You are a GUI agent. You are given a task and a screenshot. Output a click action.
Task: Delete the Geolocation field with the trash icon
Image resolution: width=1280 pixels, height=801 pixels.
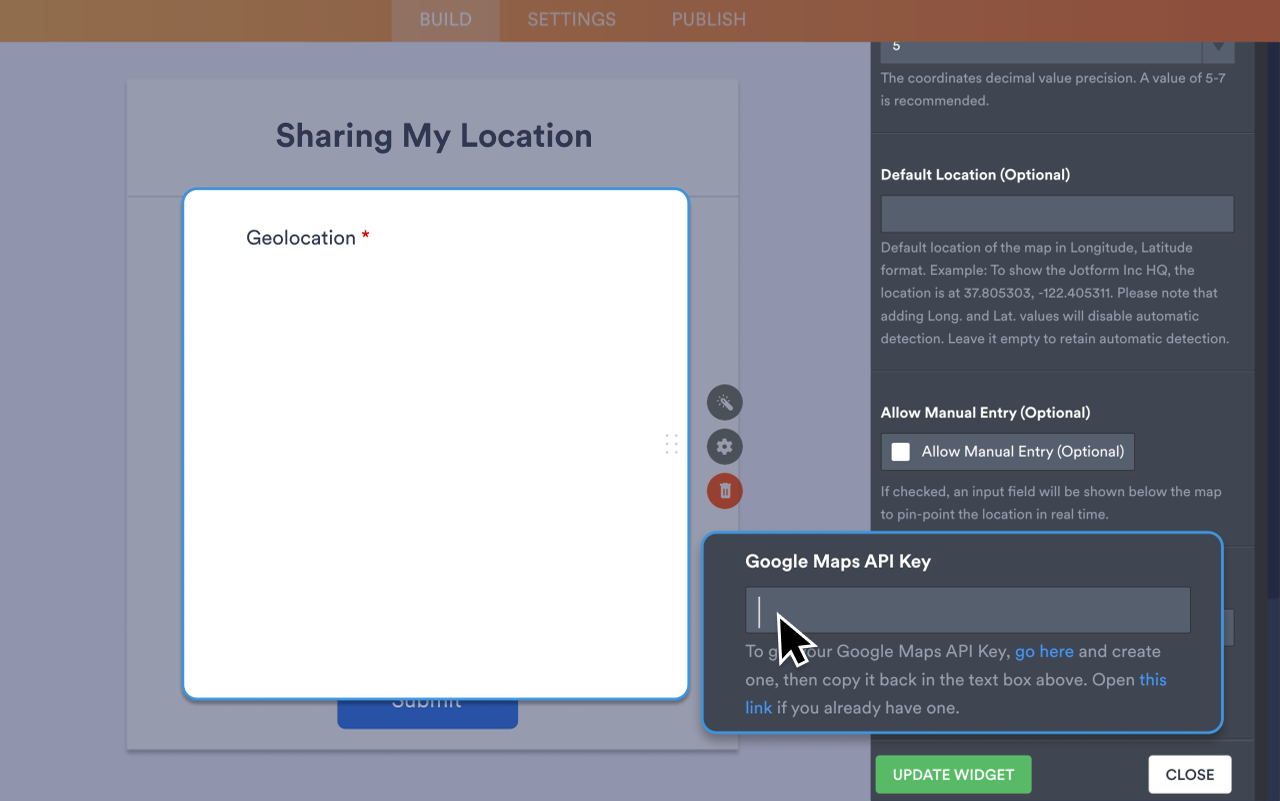pos(724,491)
